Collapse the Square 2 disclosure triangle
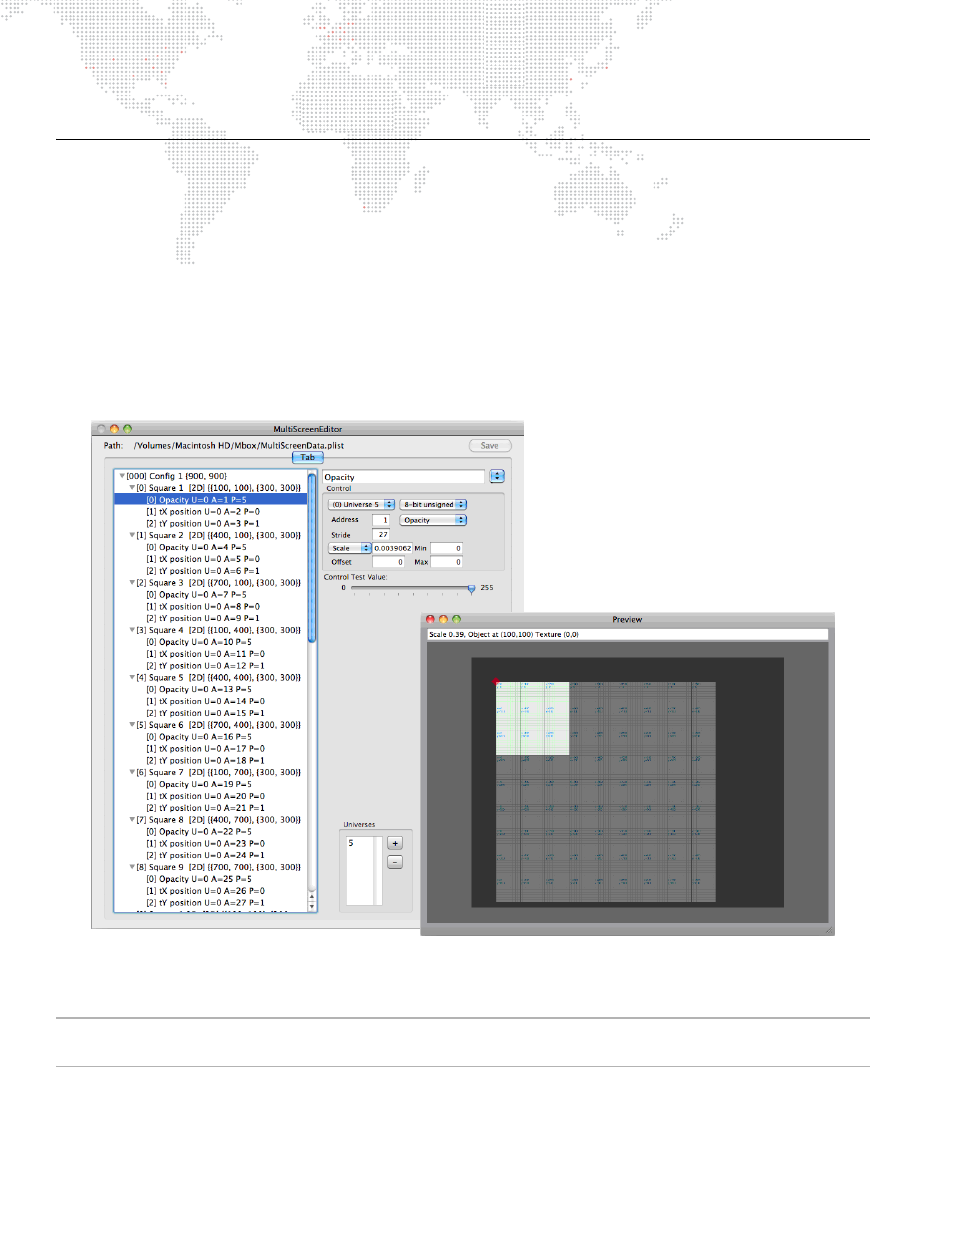Screen dimensions: 954x1235 tap(132, 535)
